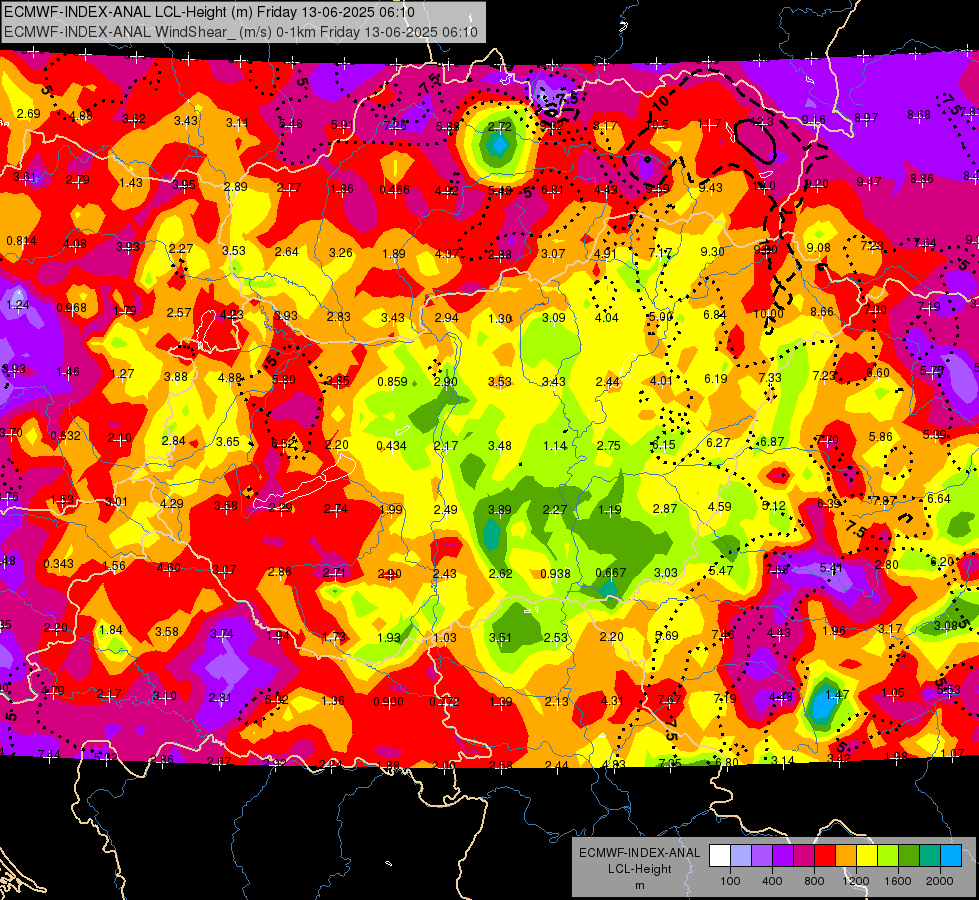Click the 800 label on the legend scale
The width and height of the screenshot is (979, 900).
[x=814, y=881]
